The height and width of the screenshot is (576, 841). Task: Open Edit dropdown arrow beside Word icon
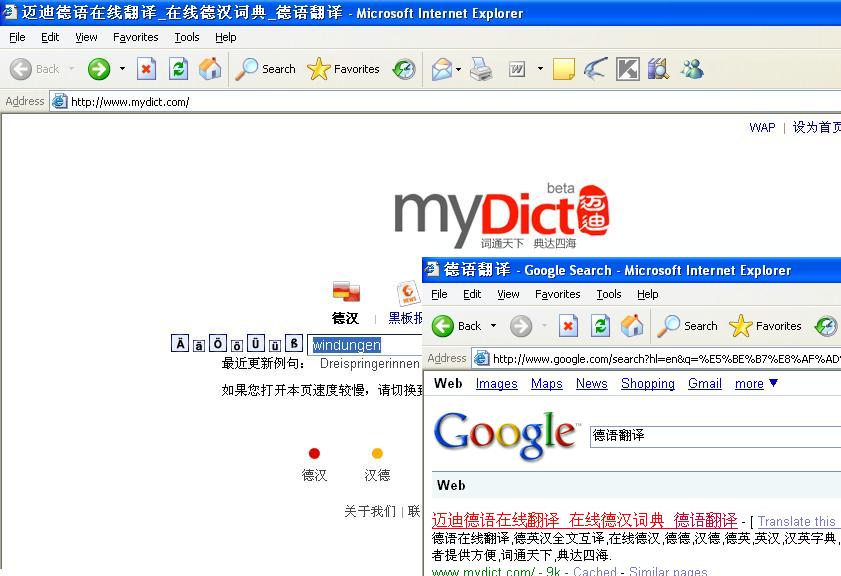click(540, 69)
